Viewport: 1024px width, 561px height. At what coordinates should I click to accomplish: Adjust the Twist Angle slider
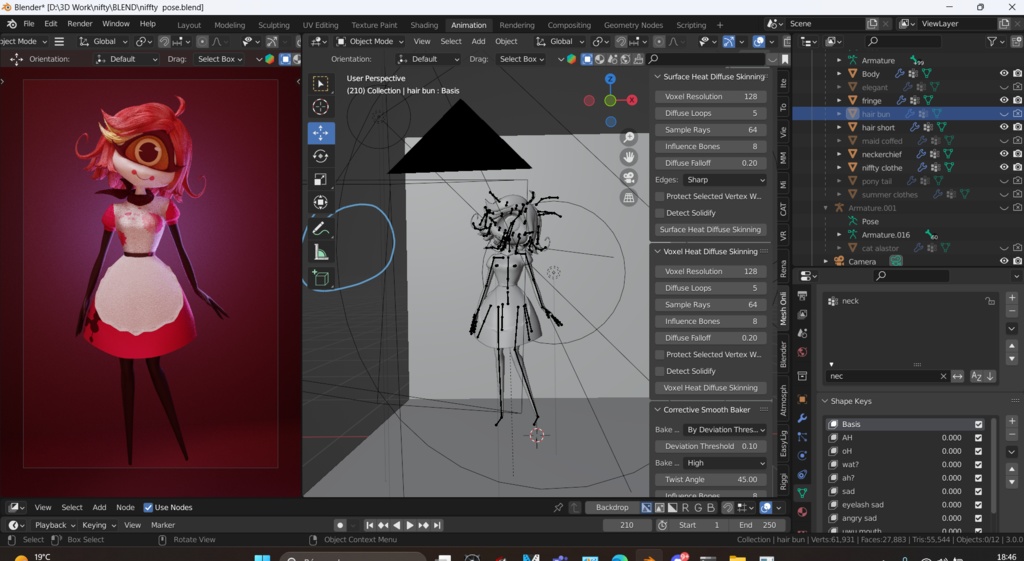point(710,480)
